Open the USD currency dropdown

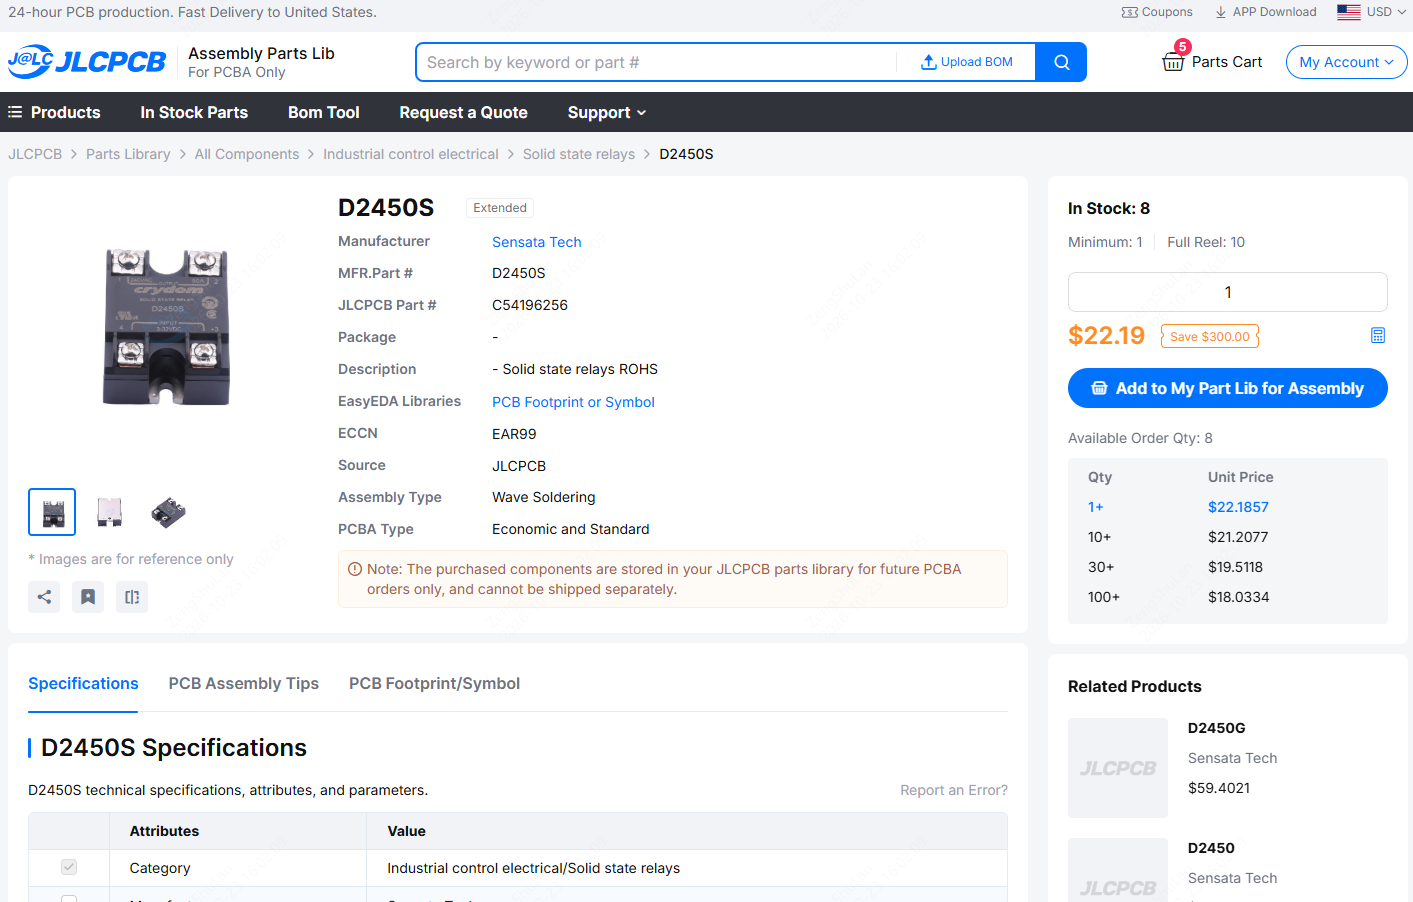[x=1386, y=12]
